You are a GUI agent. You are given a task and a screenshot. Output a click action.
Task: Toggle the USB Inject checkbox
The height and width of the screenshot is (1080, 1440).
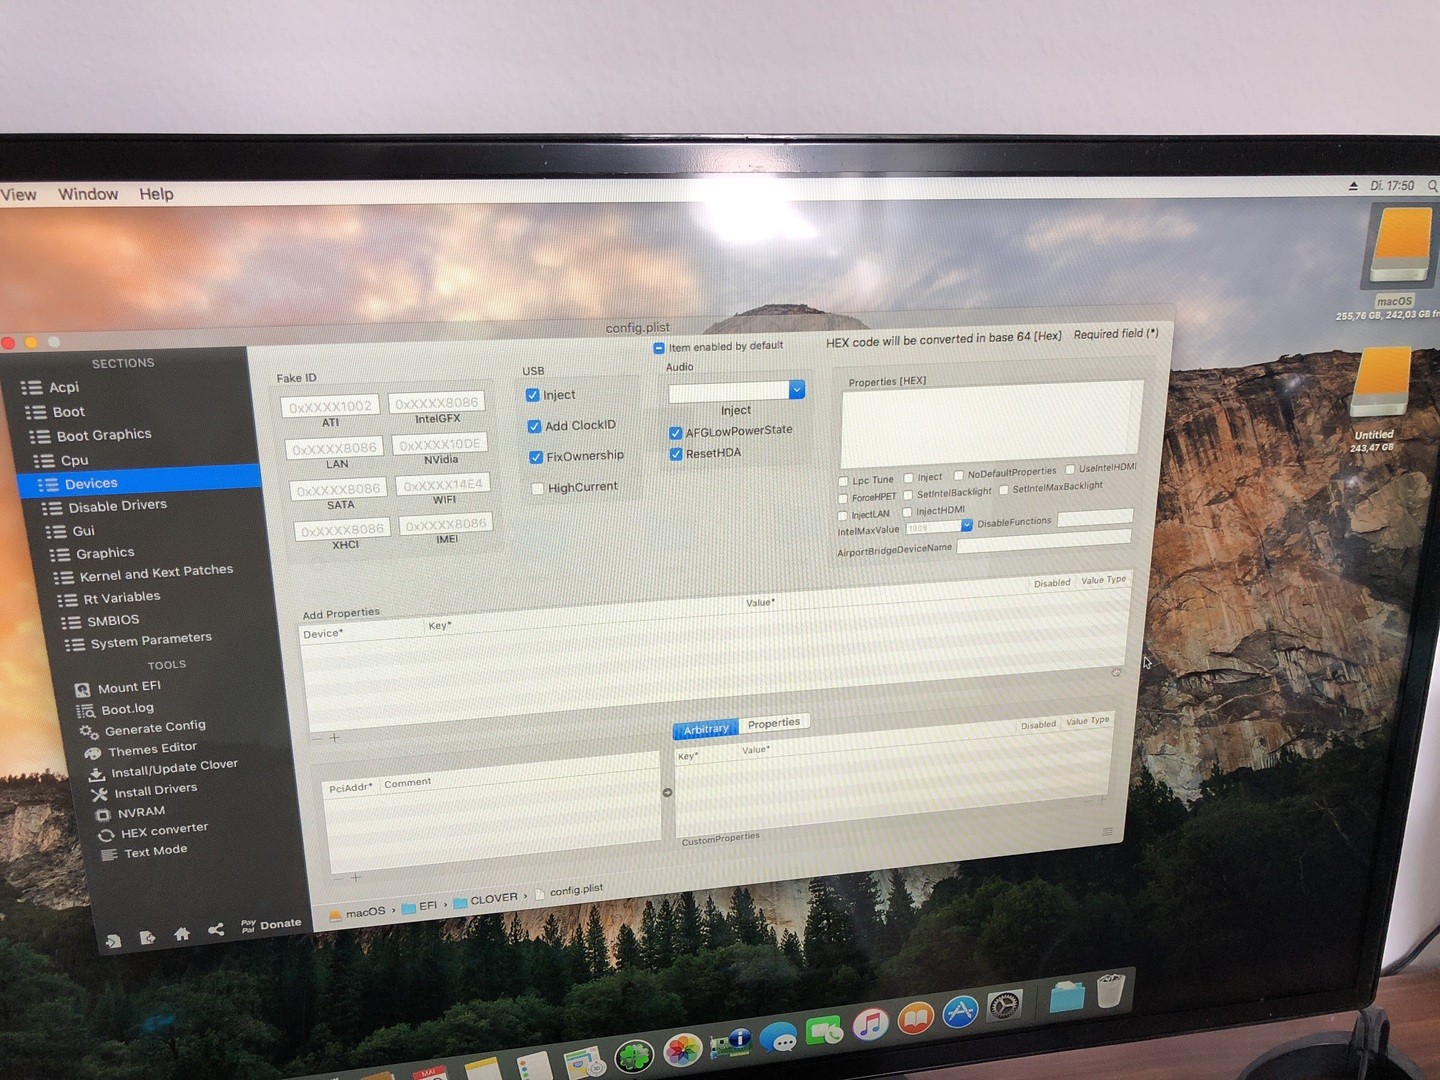[533, 396]
